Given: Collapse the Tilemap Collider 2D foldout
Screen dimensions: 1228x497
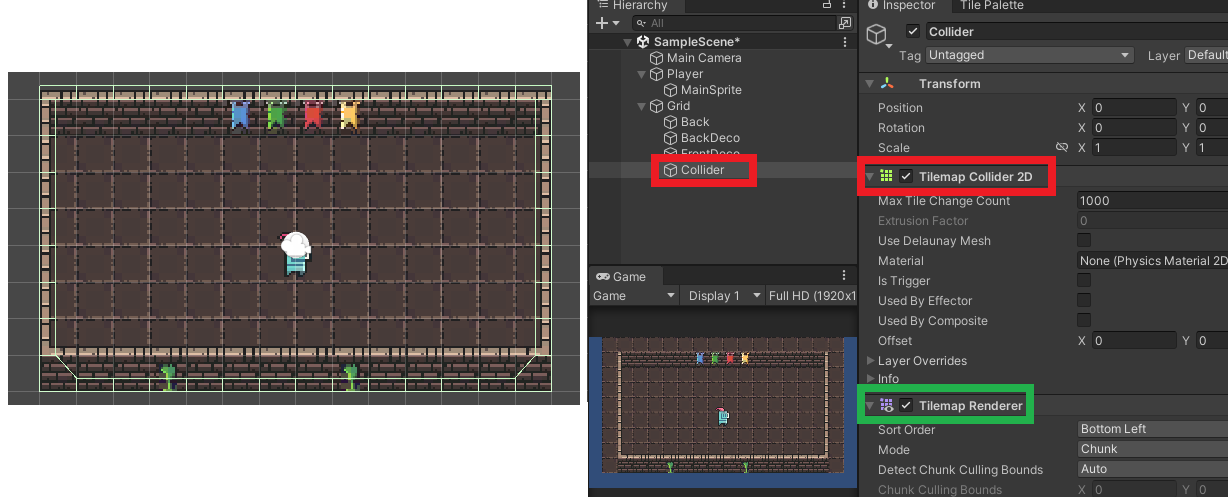Looking at the screenshot, I should click(869, 176).
